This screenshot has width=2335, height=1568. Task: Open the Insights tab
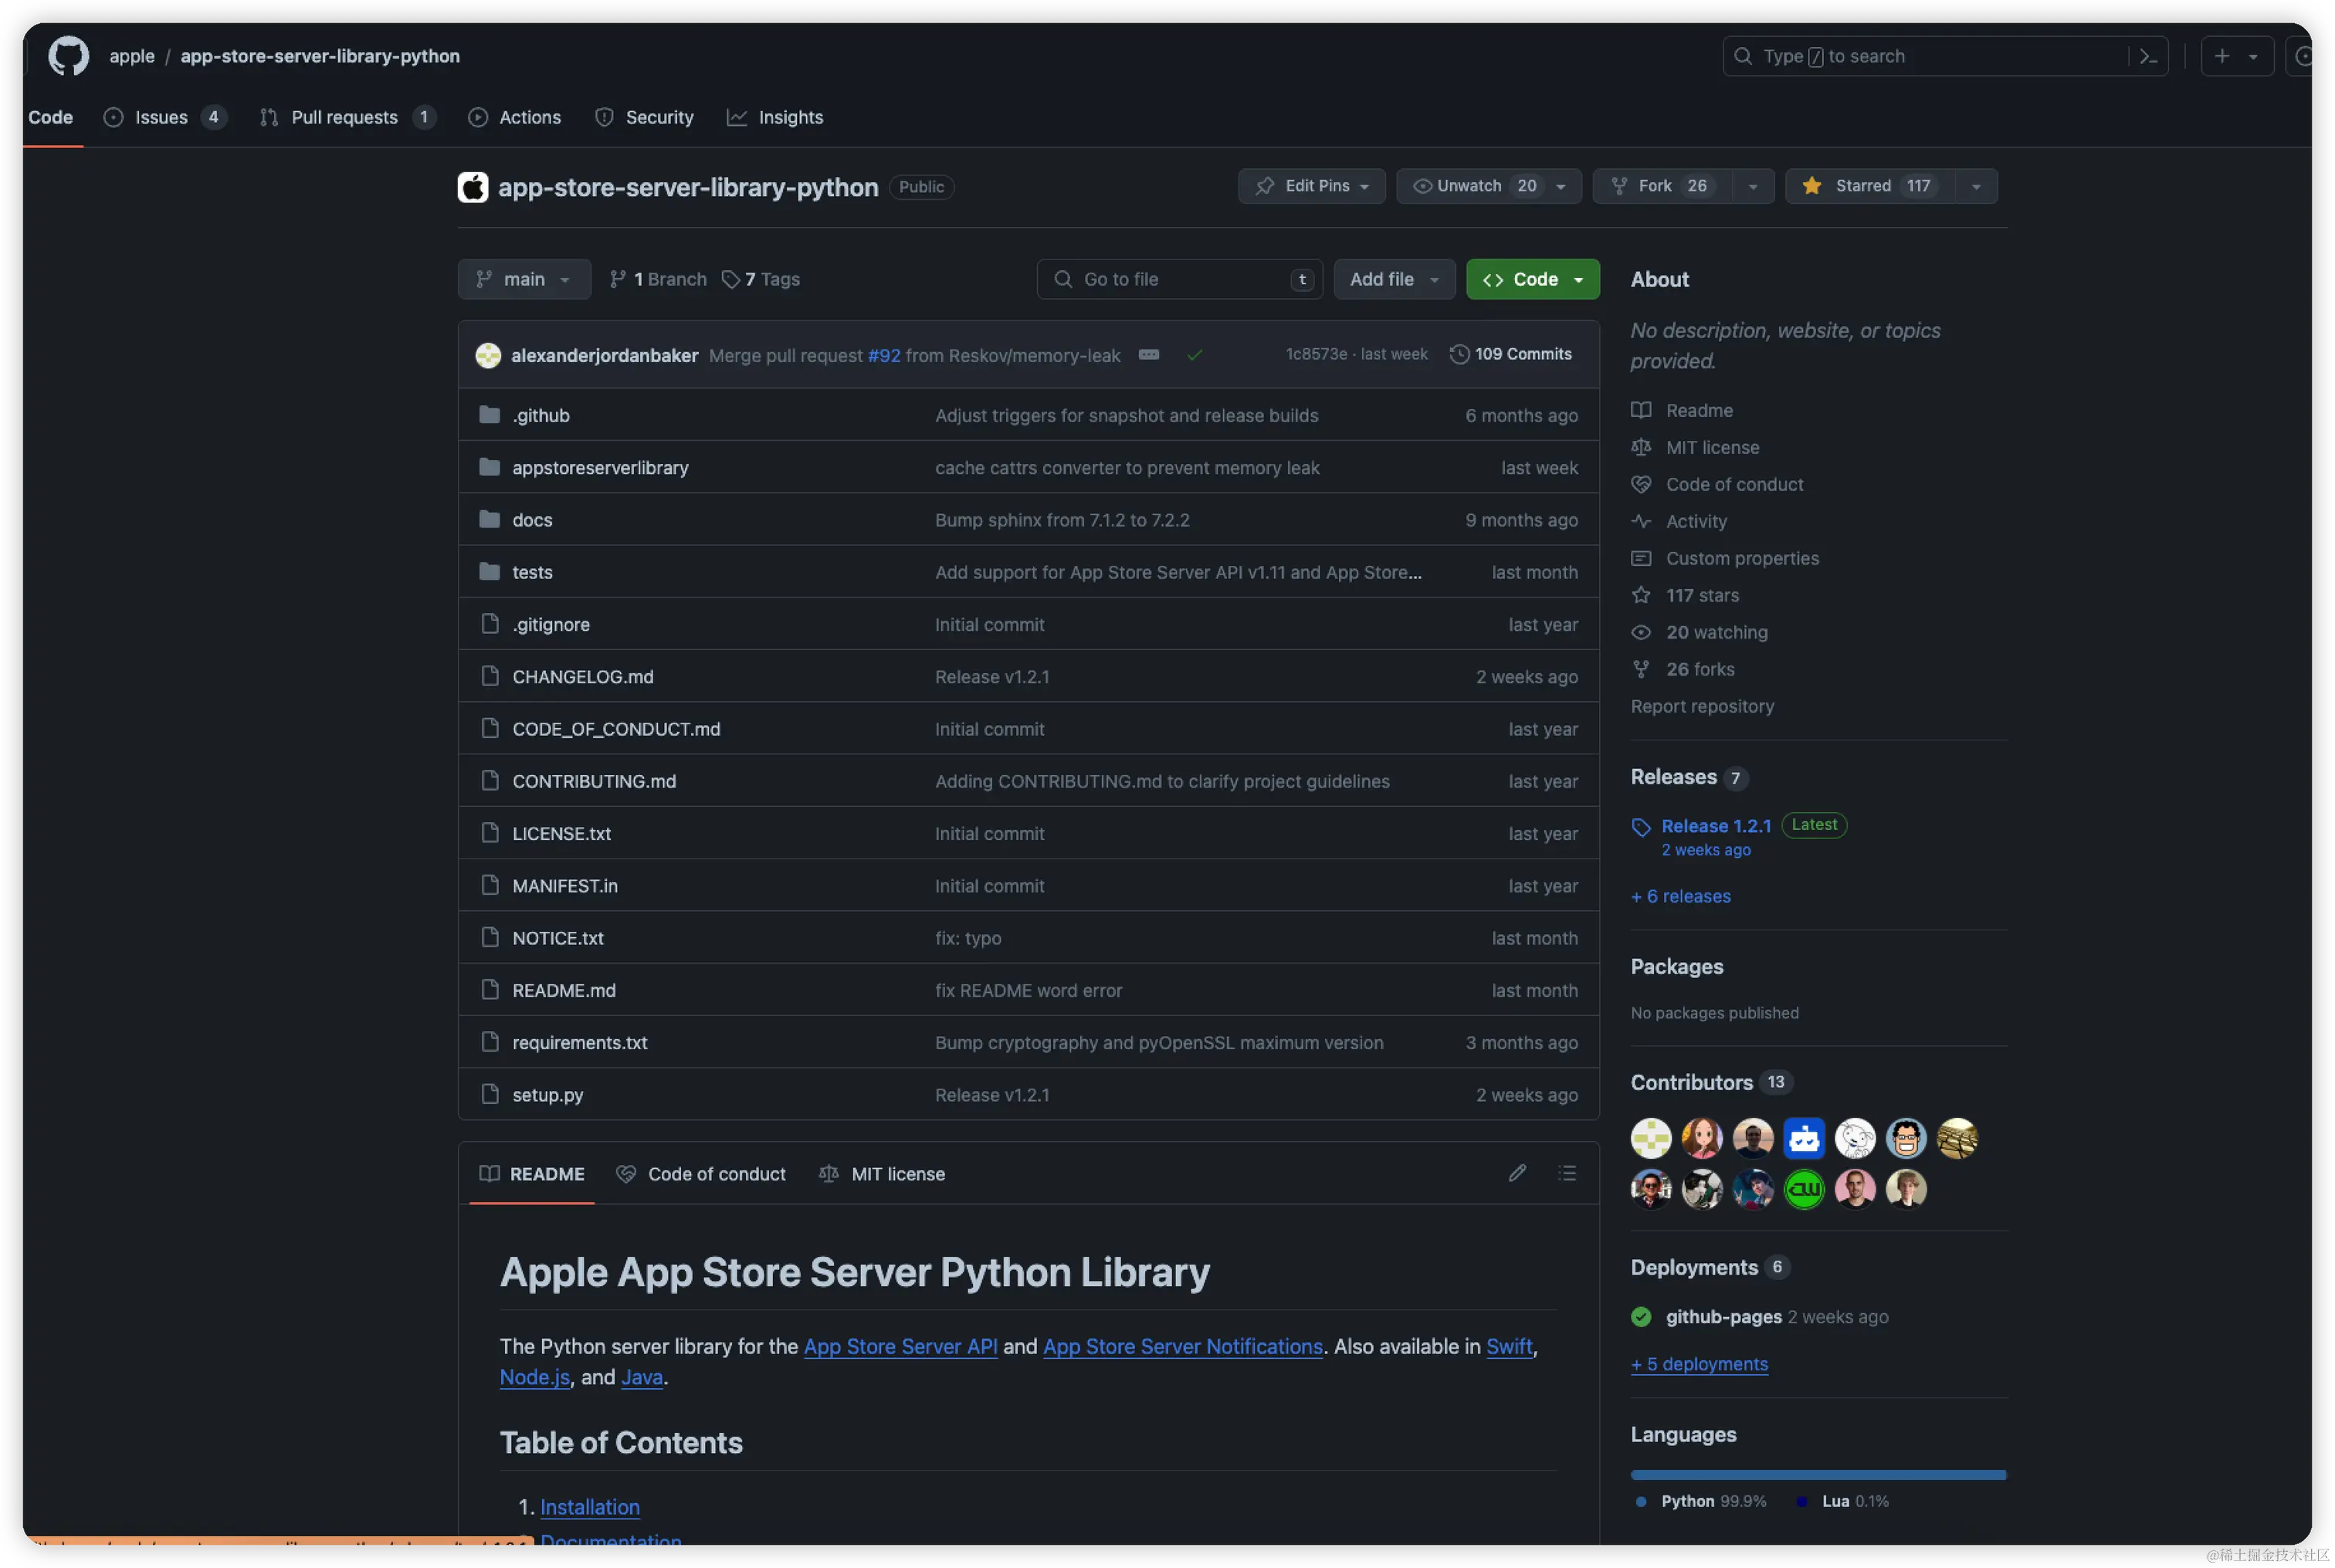coord(775,117)
